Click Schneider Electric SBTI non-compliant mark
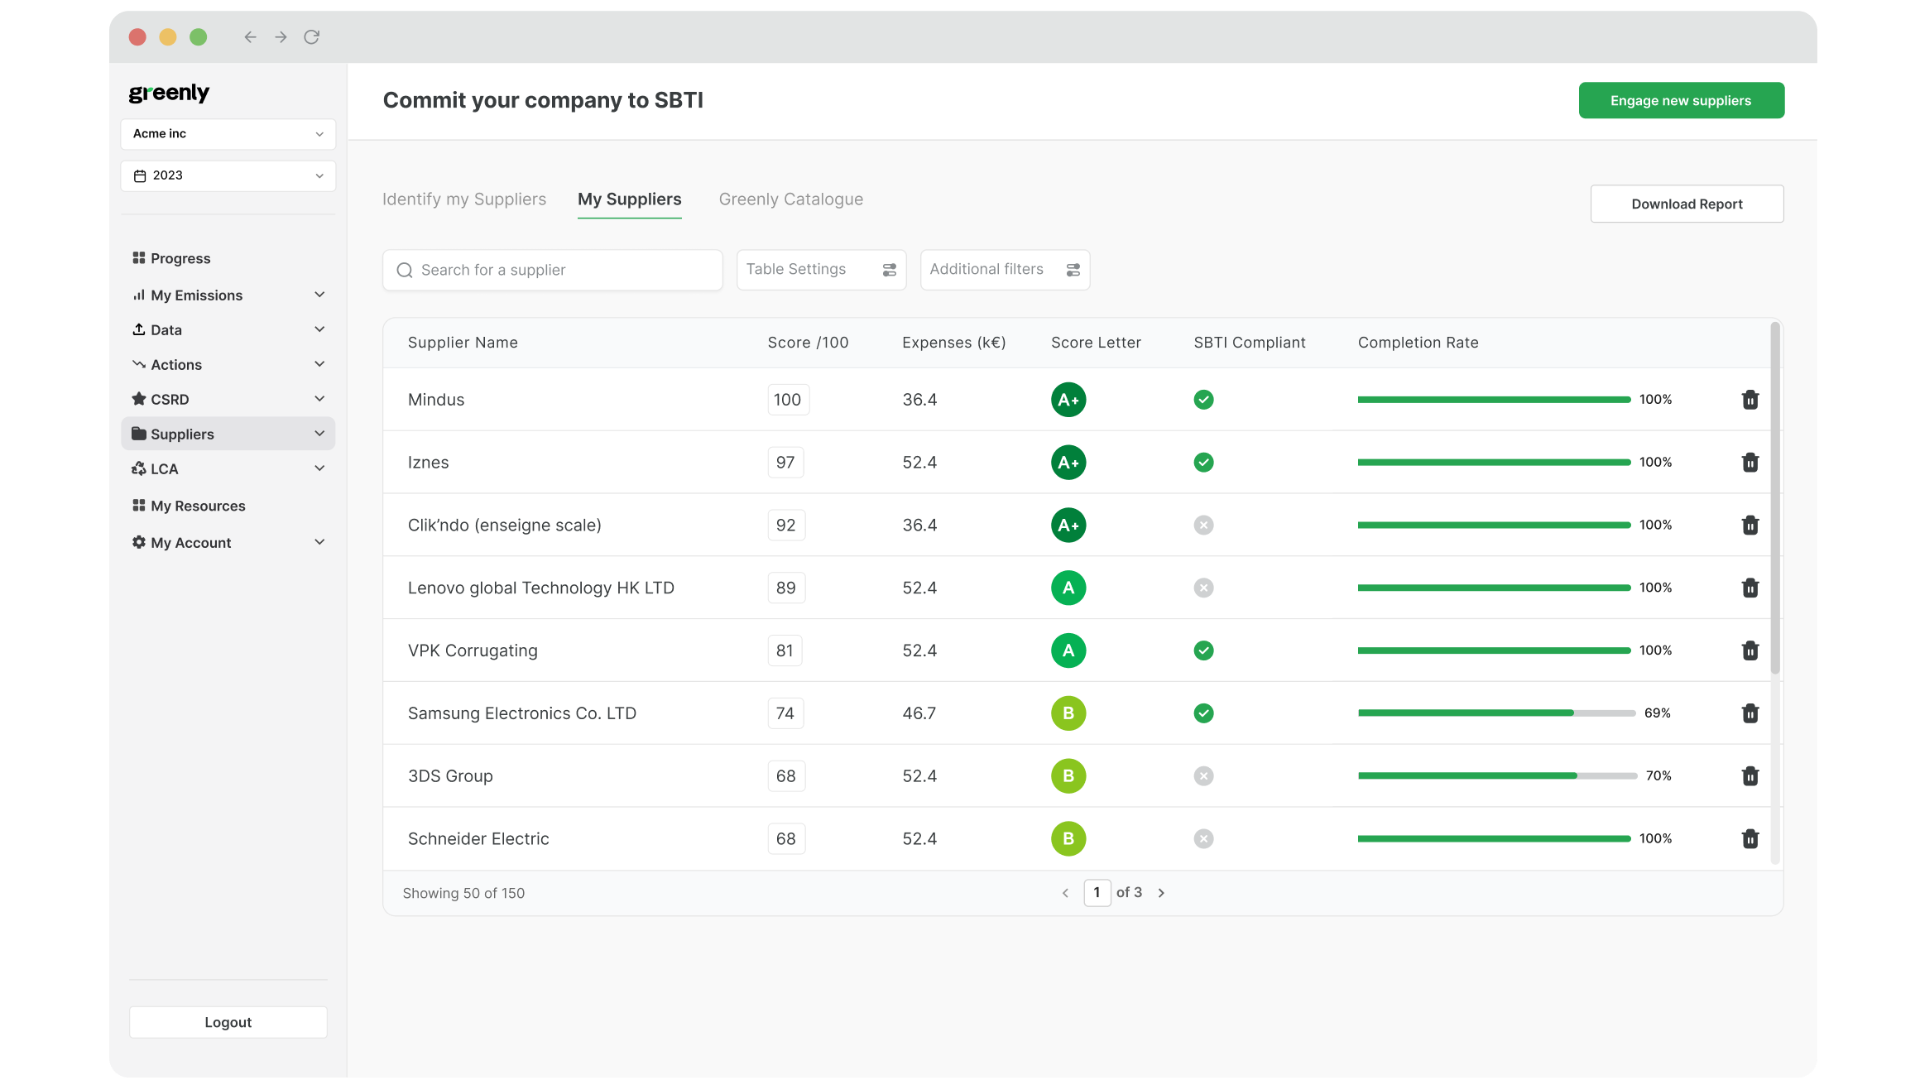This screenshot has height=1080, width=1920. 1203,839
